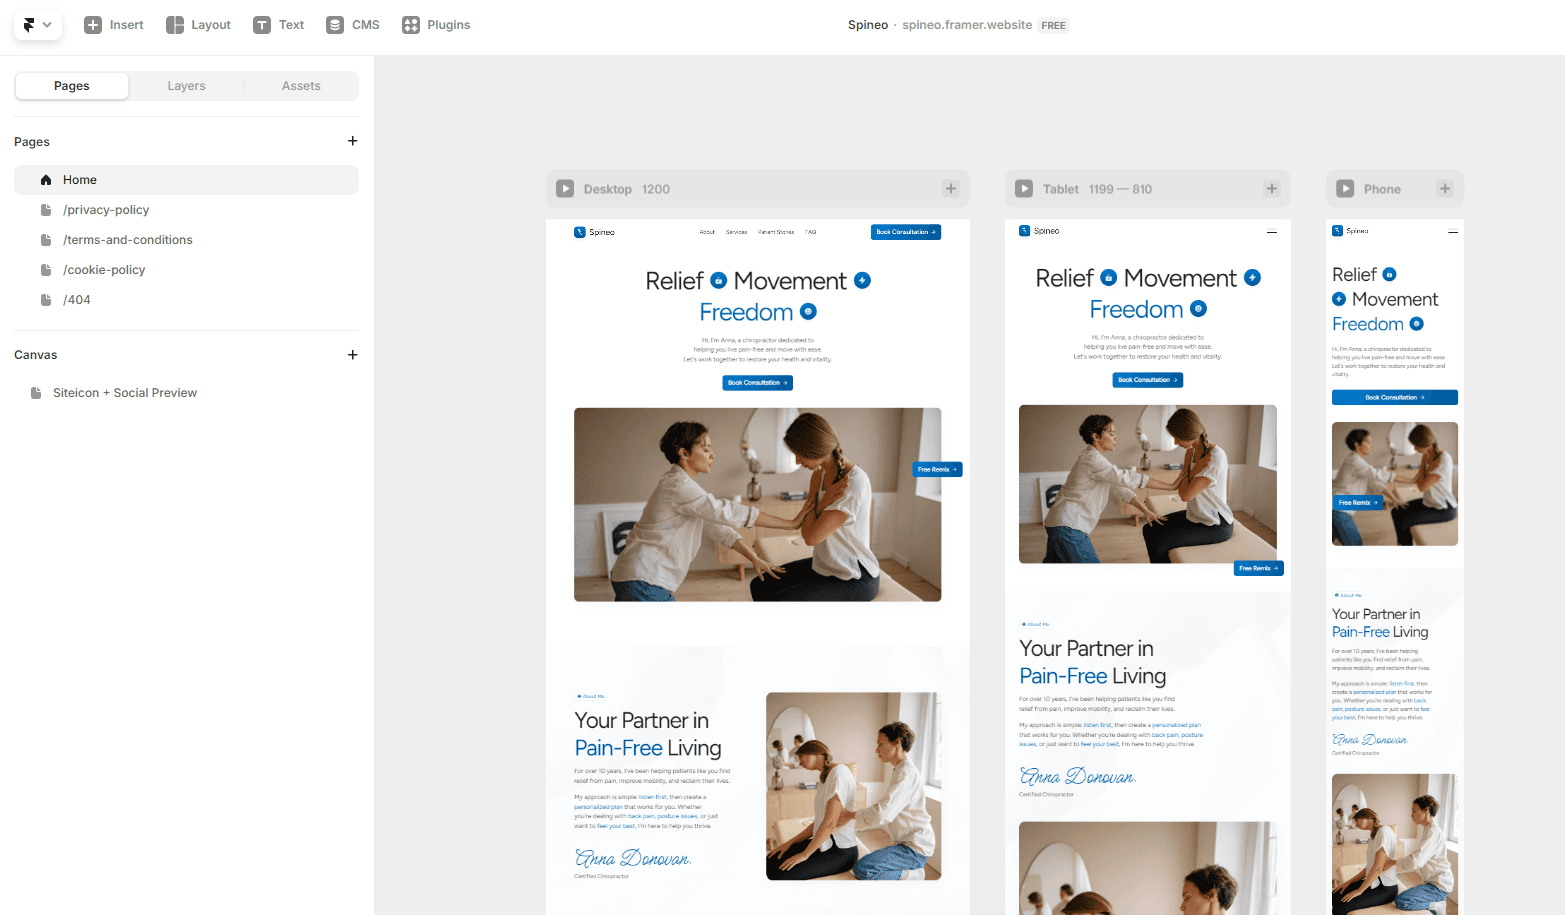Viewport: 1565px width, 915px height.
Task: Select the Desktop 'Freedom' headline text
Action: pyautogui.click(x=746, y=312)
